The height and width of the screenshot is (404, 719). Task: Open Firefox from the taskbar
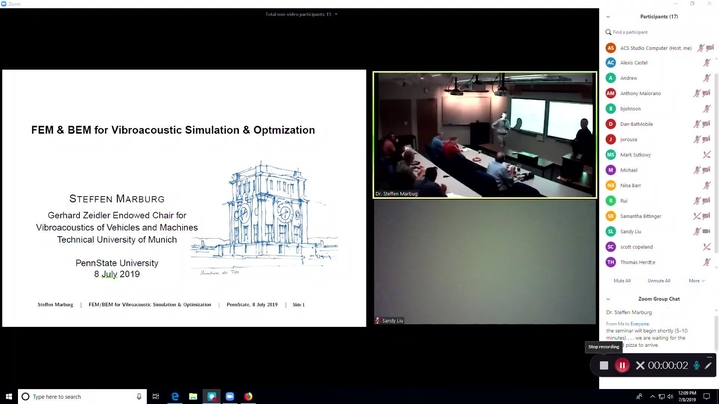pos(248,397)
